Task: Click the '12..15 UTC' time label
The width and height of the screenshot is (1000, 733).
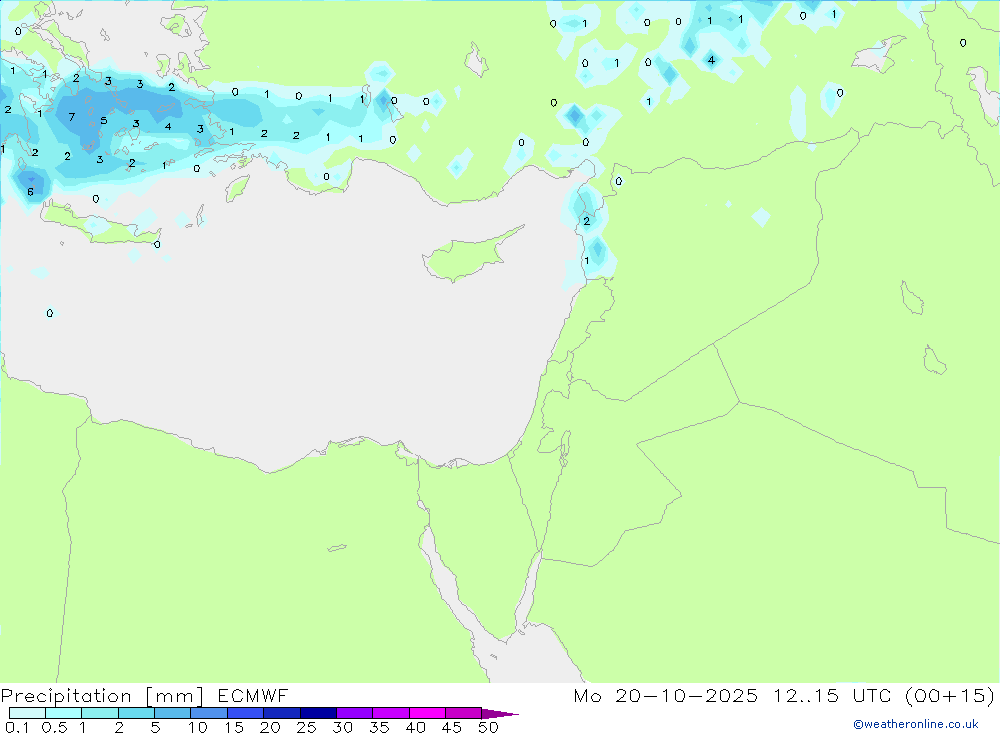Action: click(832, 696)
